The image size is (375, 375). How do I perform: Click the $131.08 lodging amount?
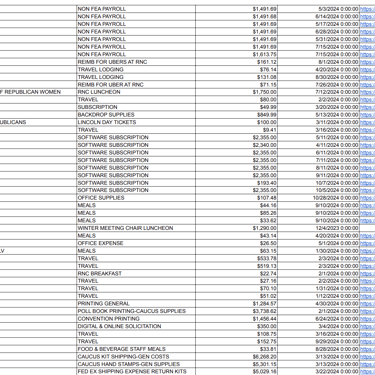point(236,77)
